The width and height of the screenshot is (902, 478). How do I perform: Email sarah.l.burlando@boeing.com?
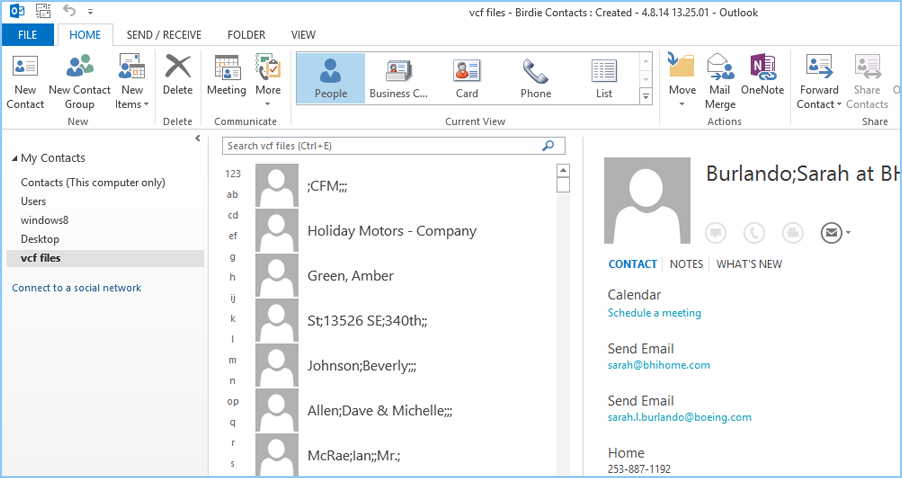pos(679,418)
